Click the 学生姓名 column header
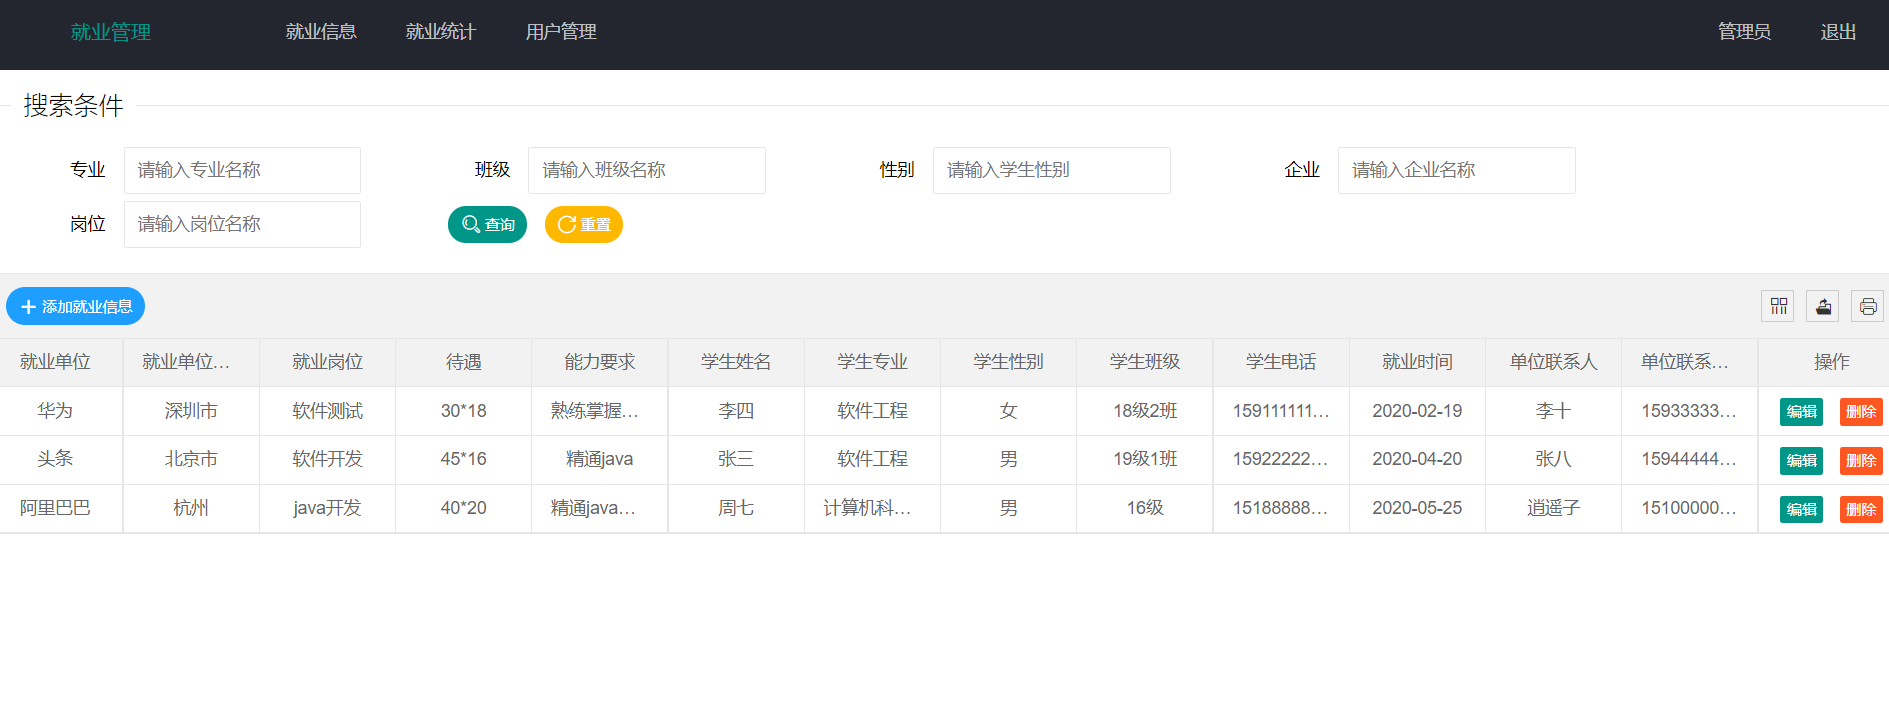Screen dimensions: 1889x715 (736, 362)
